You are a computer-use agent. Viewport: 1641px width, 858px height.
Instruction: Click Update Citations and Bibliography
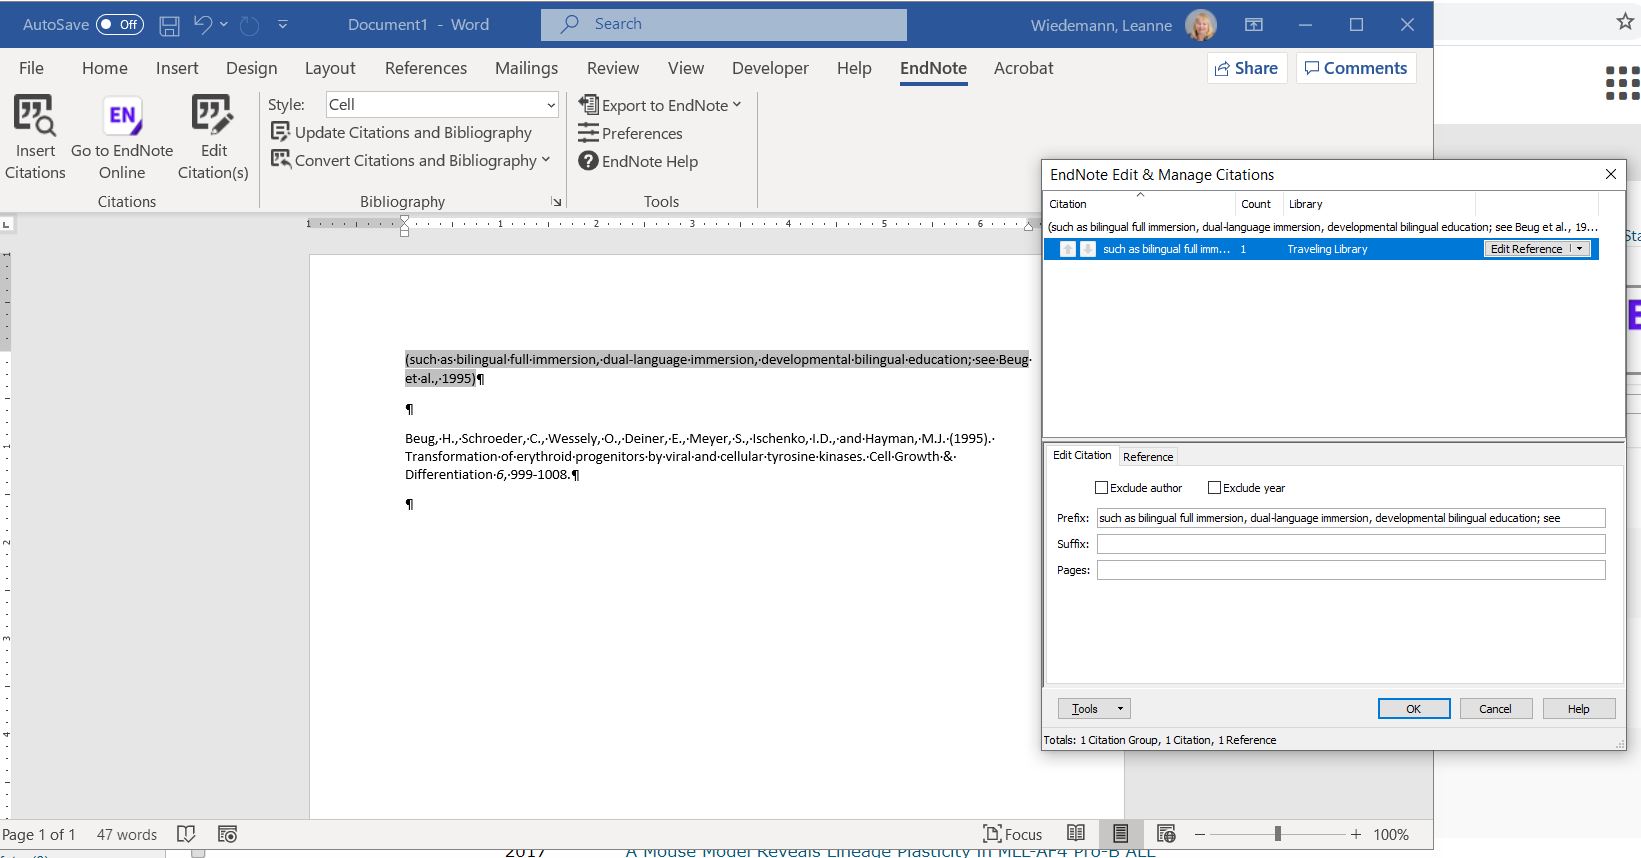click(402, 132)
